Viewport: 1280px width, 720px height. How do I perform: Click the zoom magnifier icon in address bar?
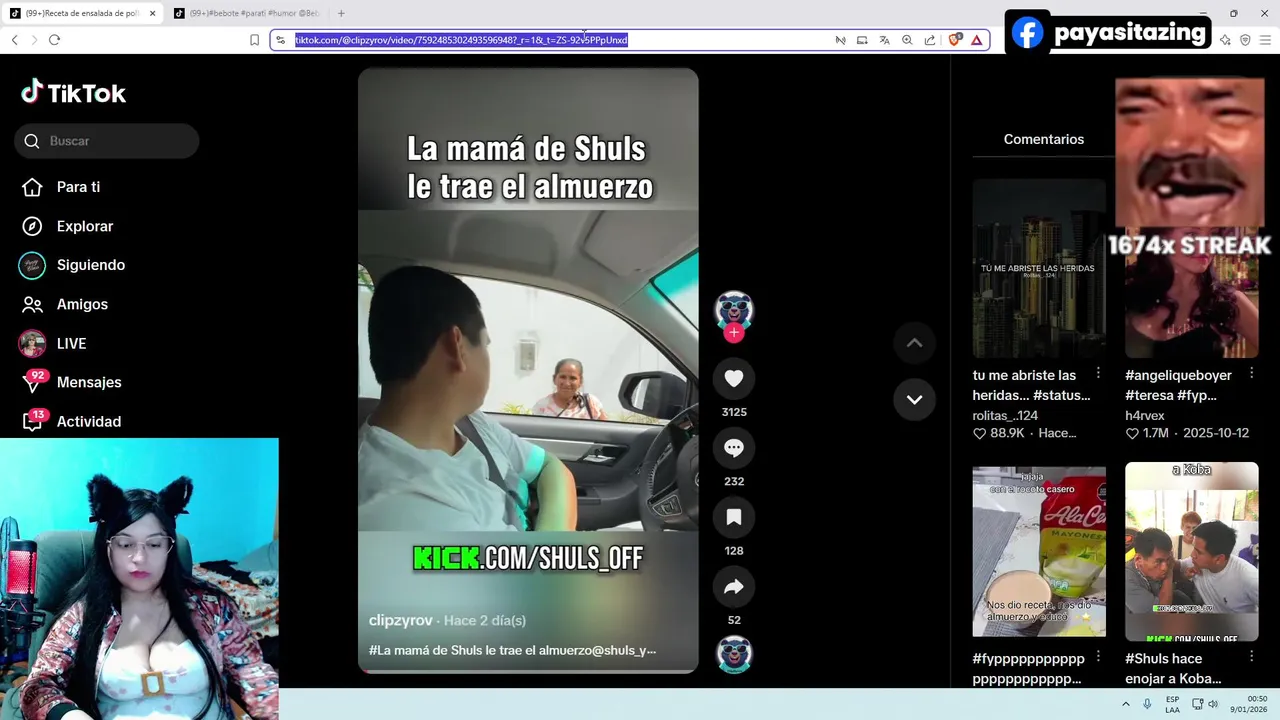pyautogui.click(x=907, y=40)
